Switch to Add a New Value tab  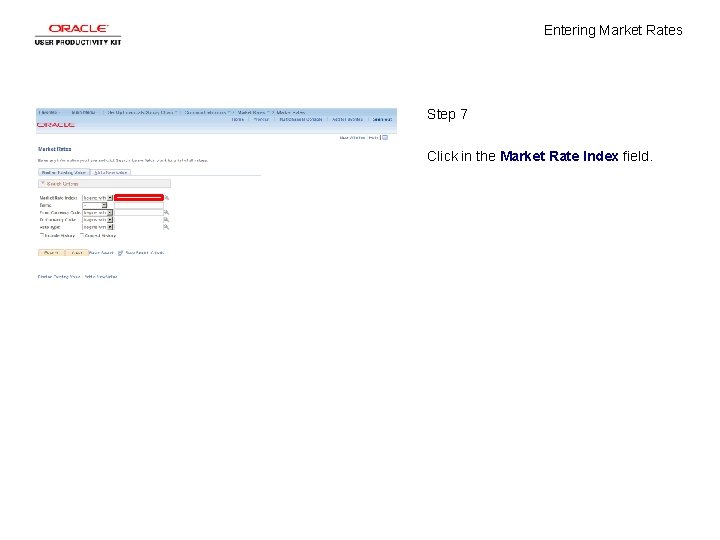click(x=111, y=173)
